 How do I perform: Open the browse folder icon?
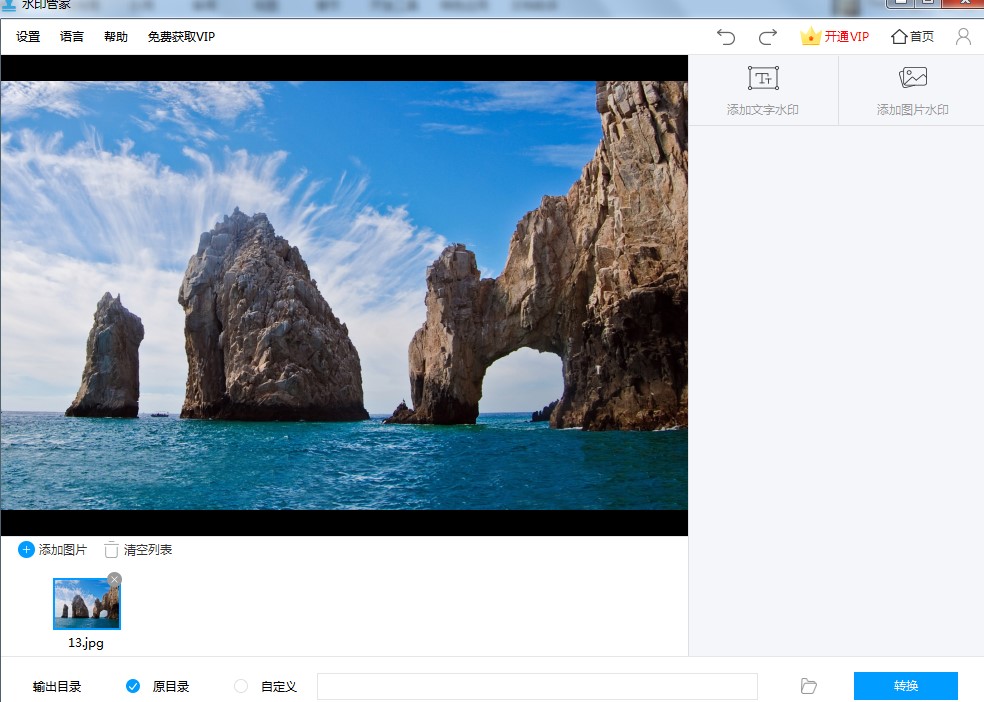809,686
